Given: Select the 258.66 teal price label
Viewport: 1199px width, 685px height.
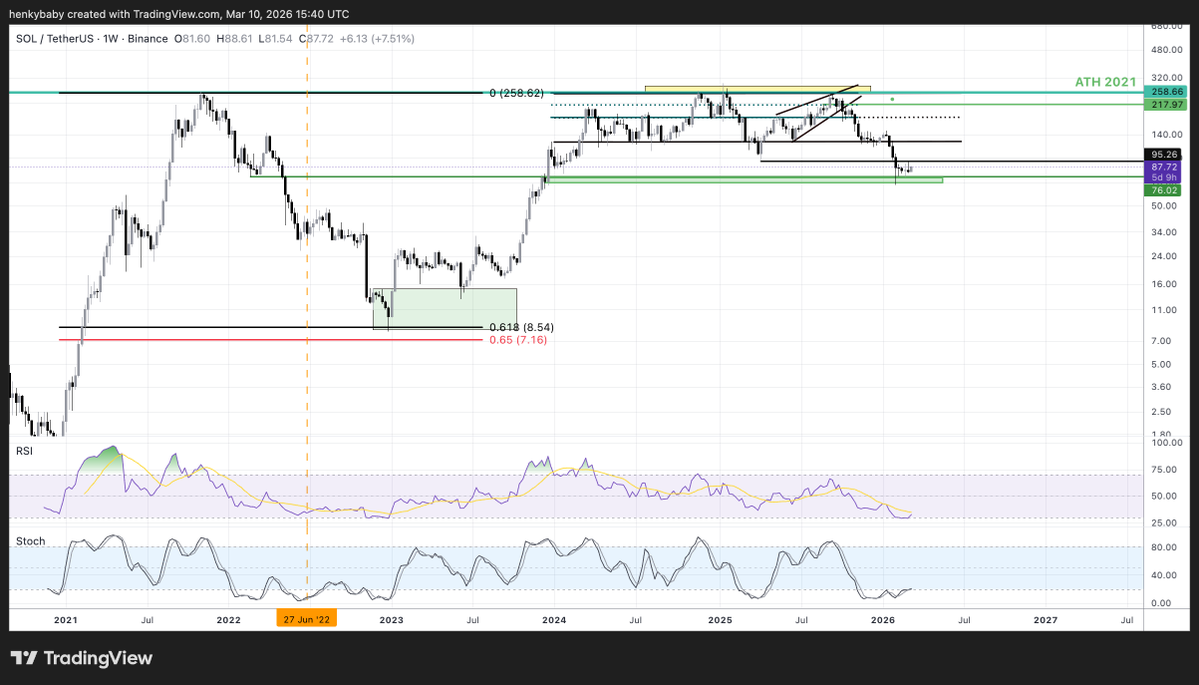Looking at the screenshot, I should tap(1166, 92).
